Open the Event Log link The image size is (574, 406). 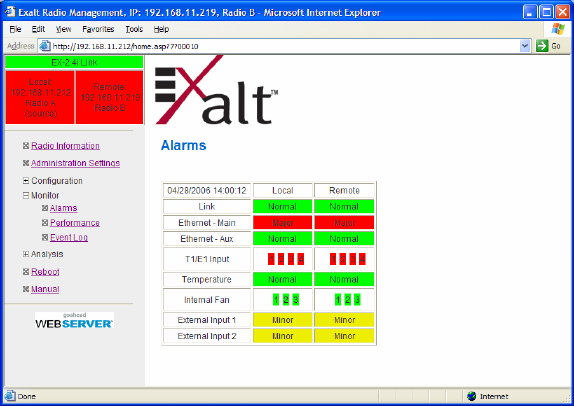click(x=69, y=238)
